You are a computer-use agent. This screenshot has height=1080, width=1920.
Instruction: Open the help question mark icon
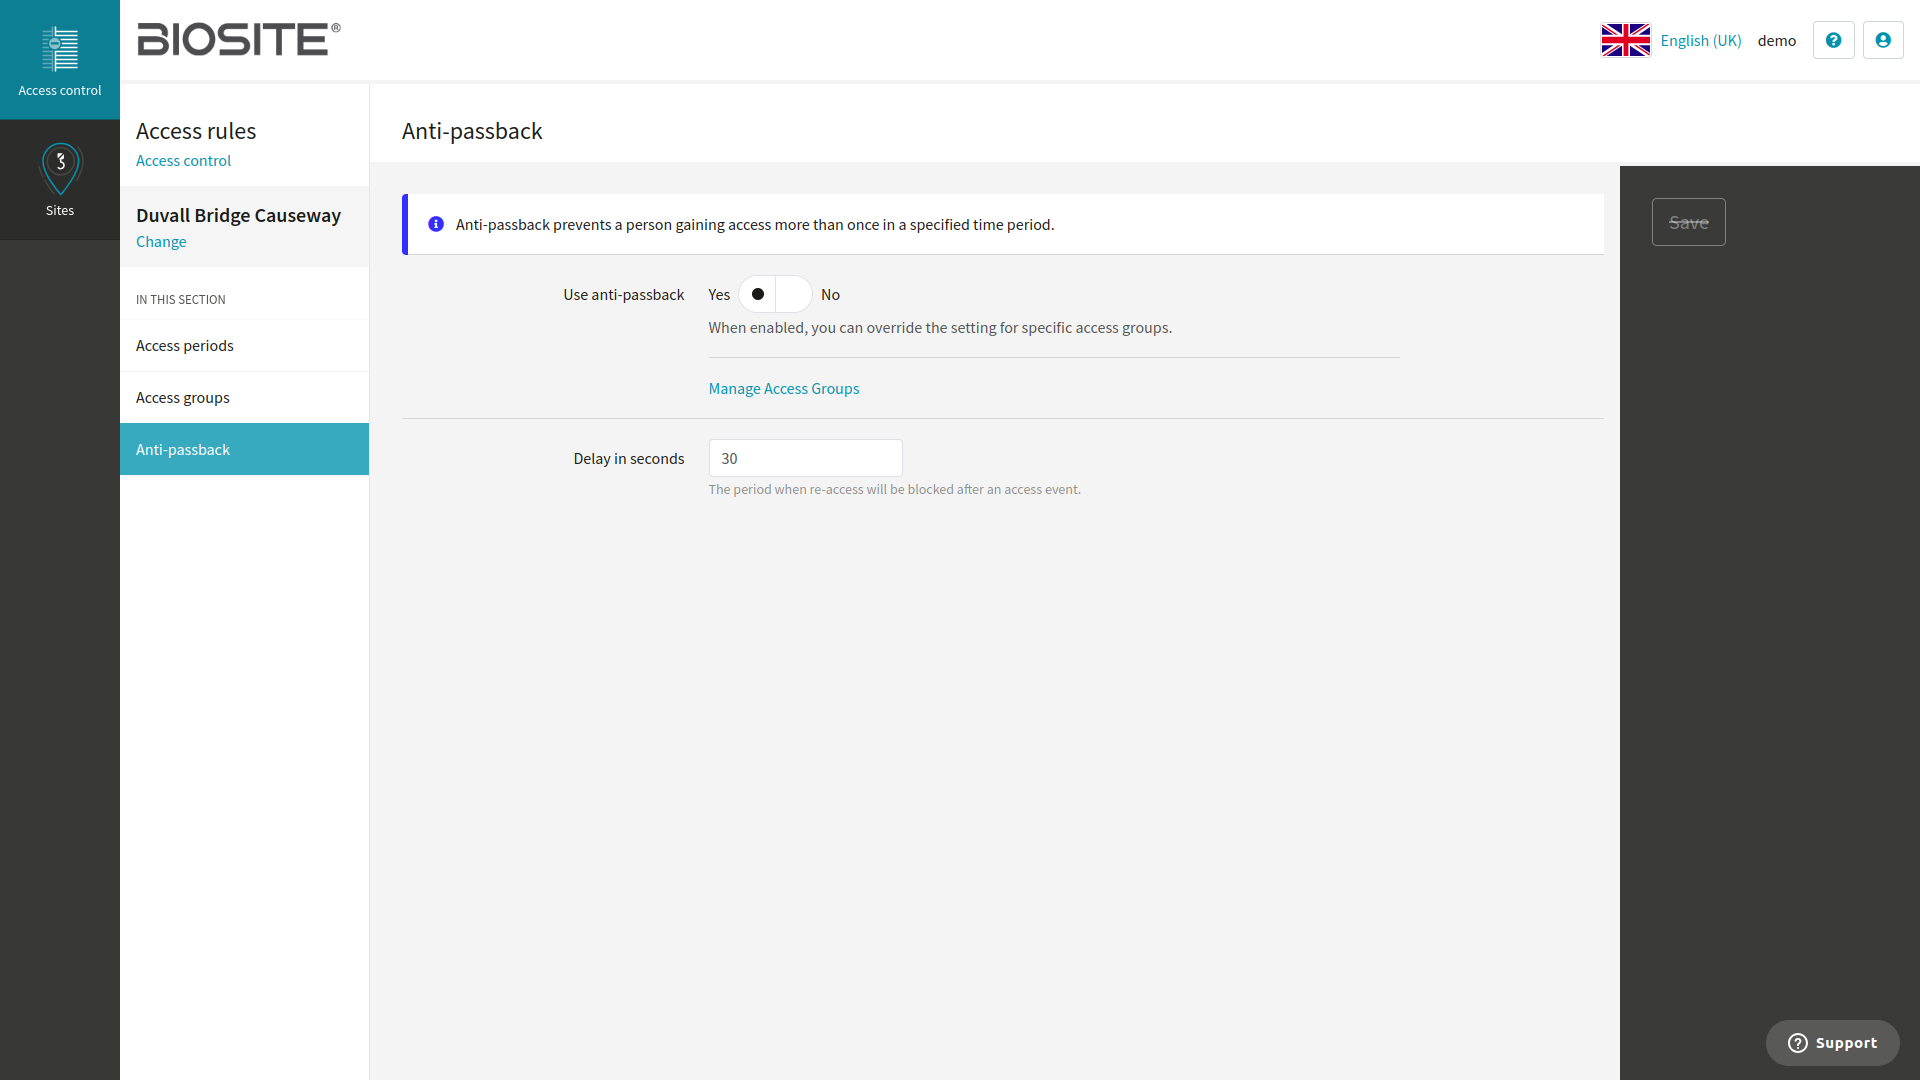point(1833,40)
